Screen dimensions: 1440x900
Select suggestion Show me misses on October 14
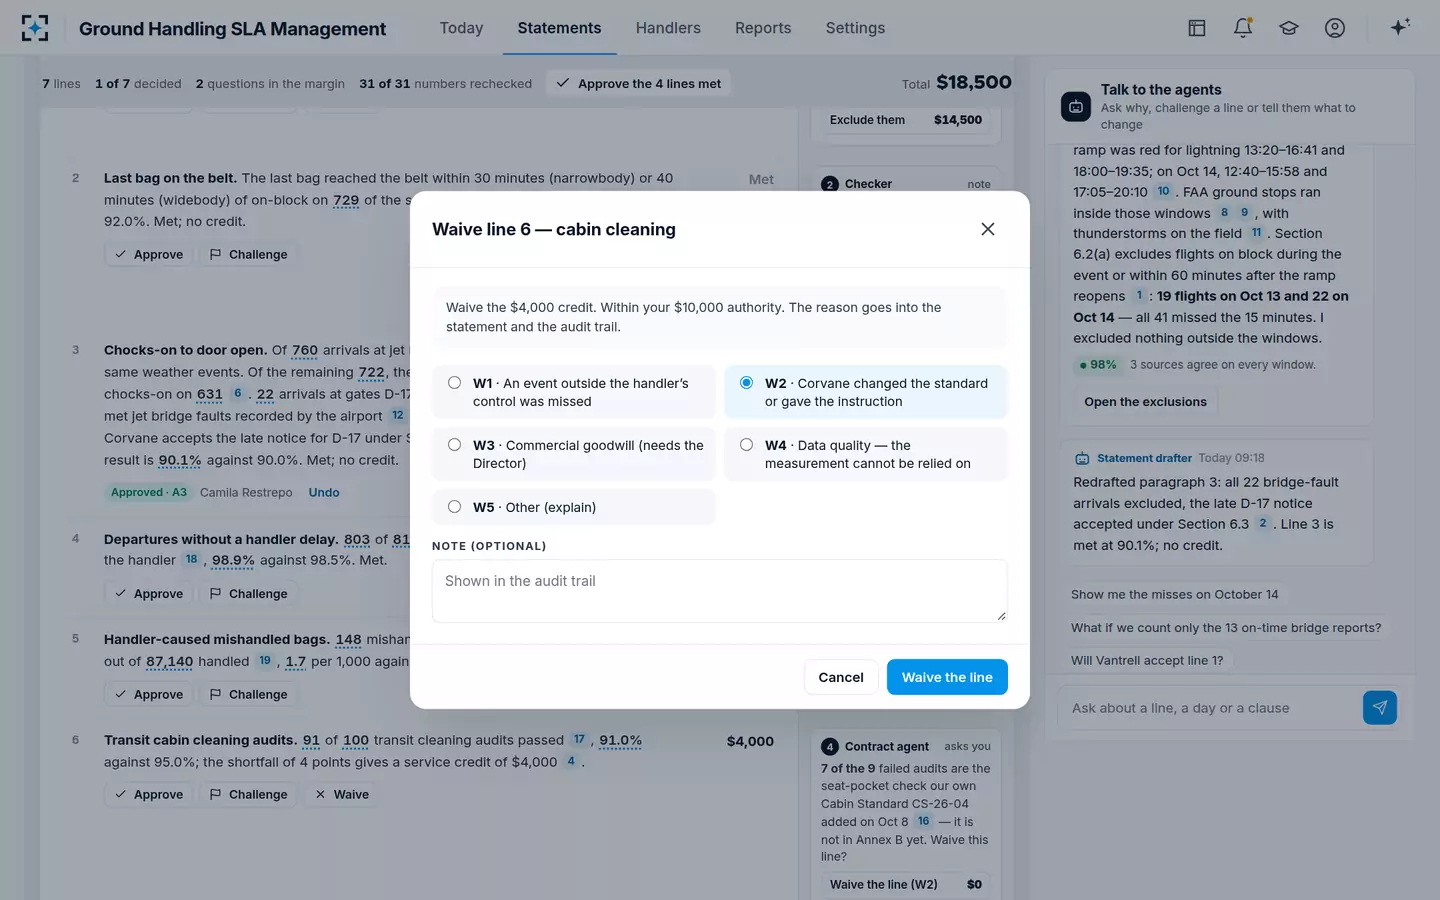(1175, 594)
